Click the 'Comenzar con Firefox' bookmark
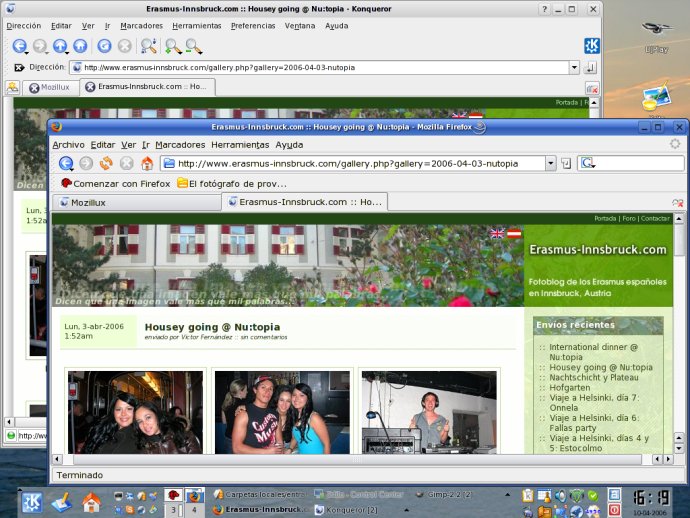The image size is (690, 518). pyautogui.click(x=115, y=184)
